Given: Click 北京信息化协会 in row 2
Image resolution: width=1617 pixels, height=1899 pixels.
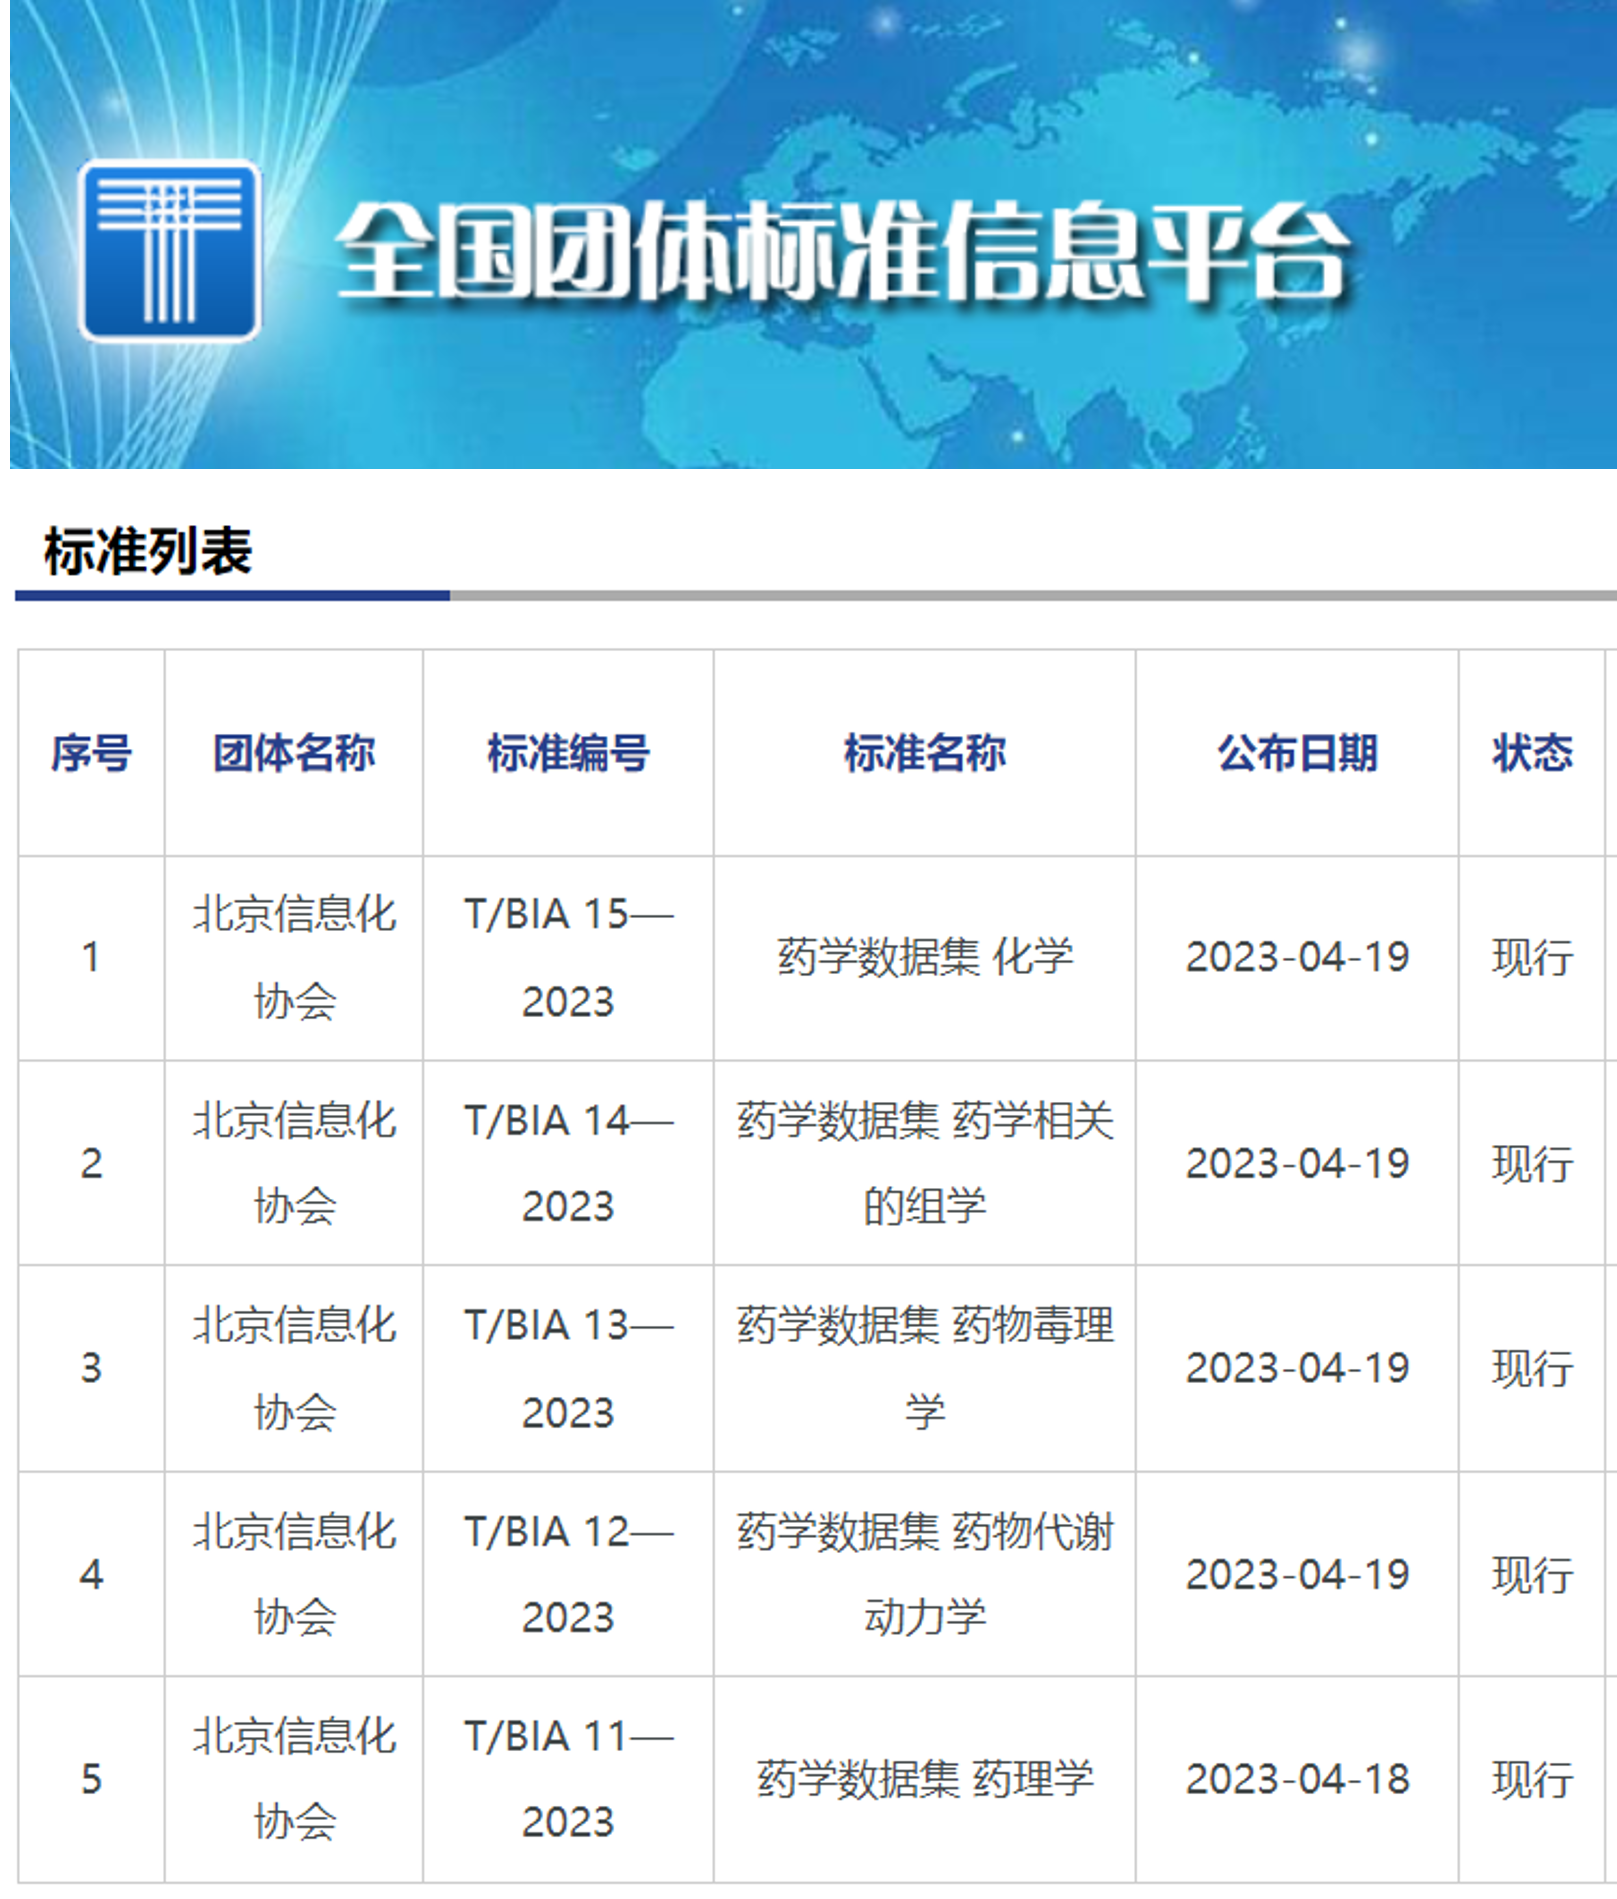Looking at the screenshot, I should 294,1163.
